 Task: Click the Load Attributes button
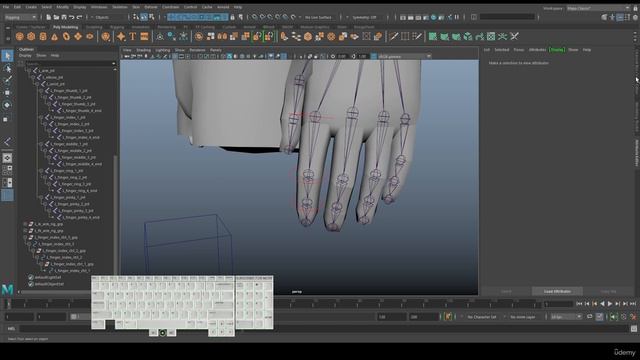(557, 291)
